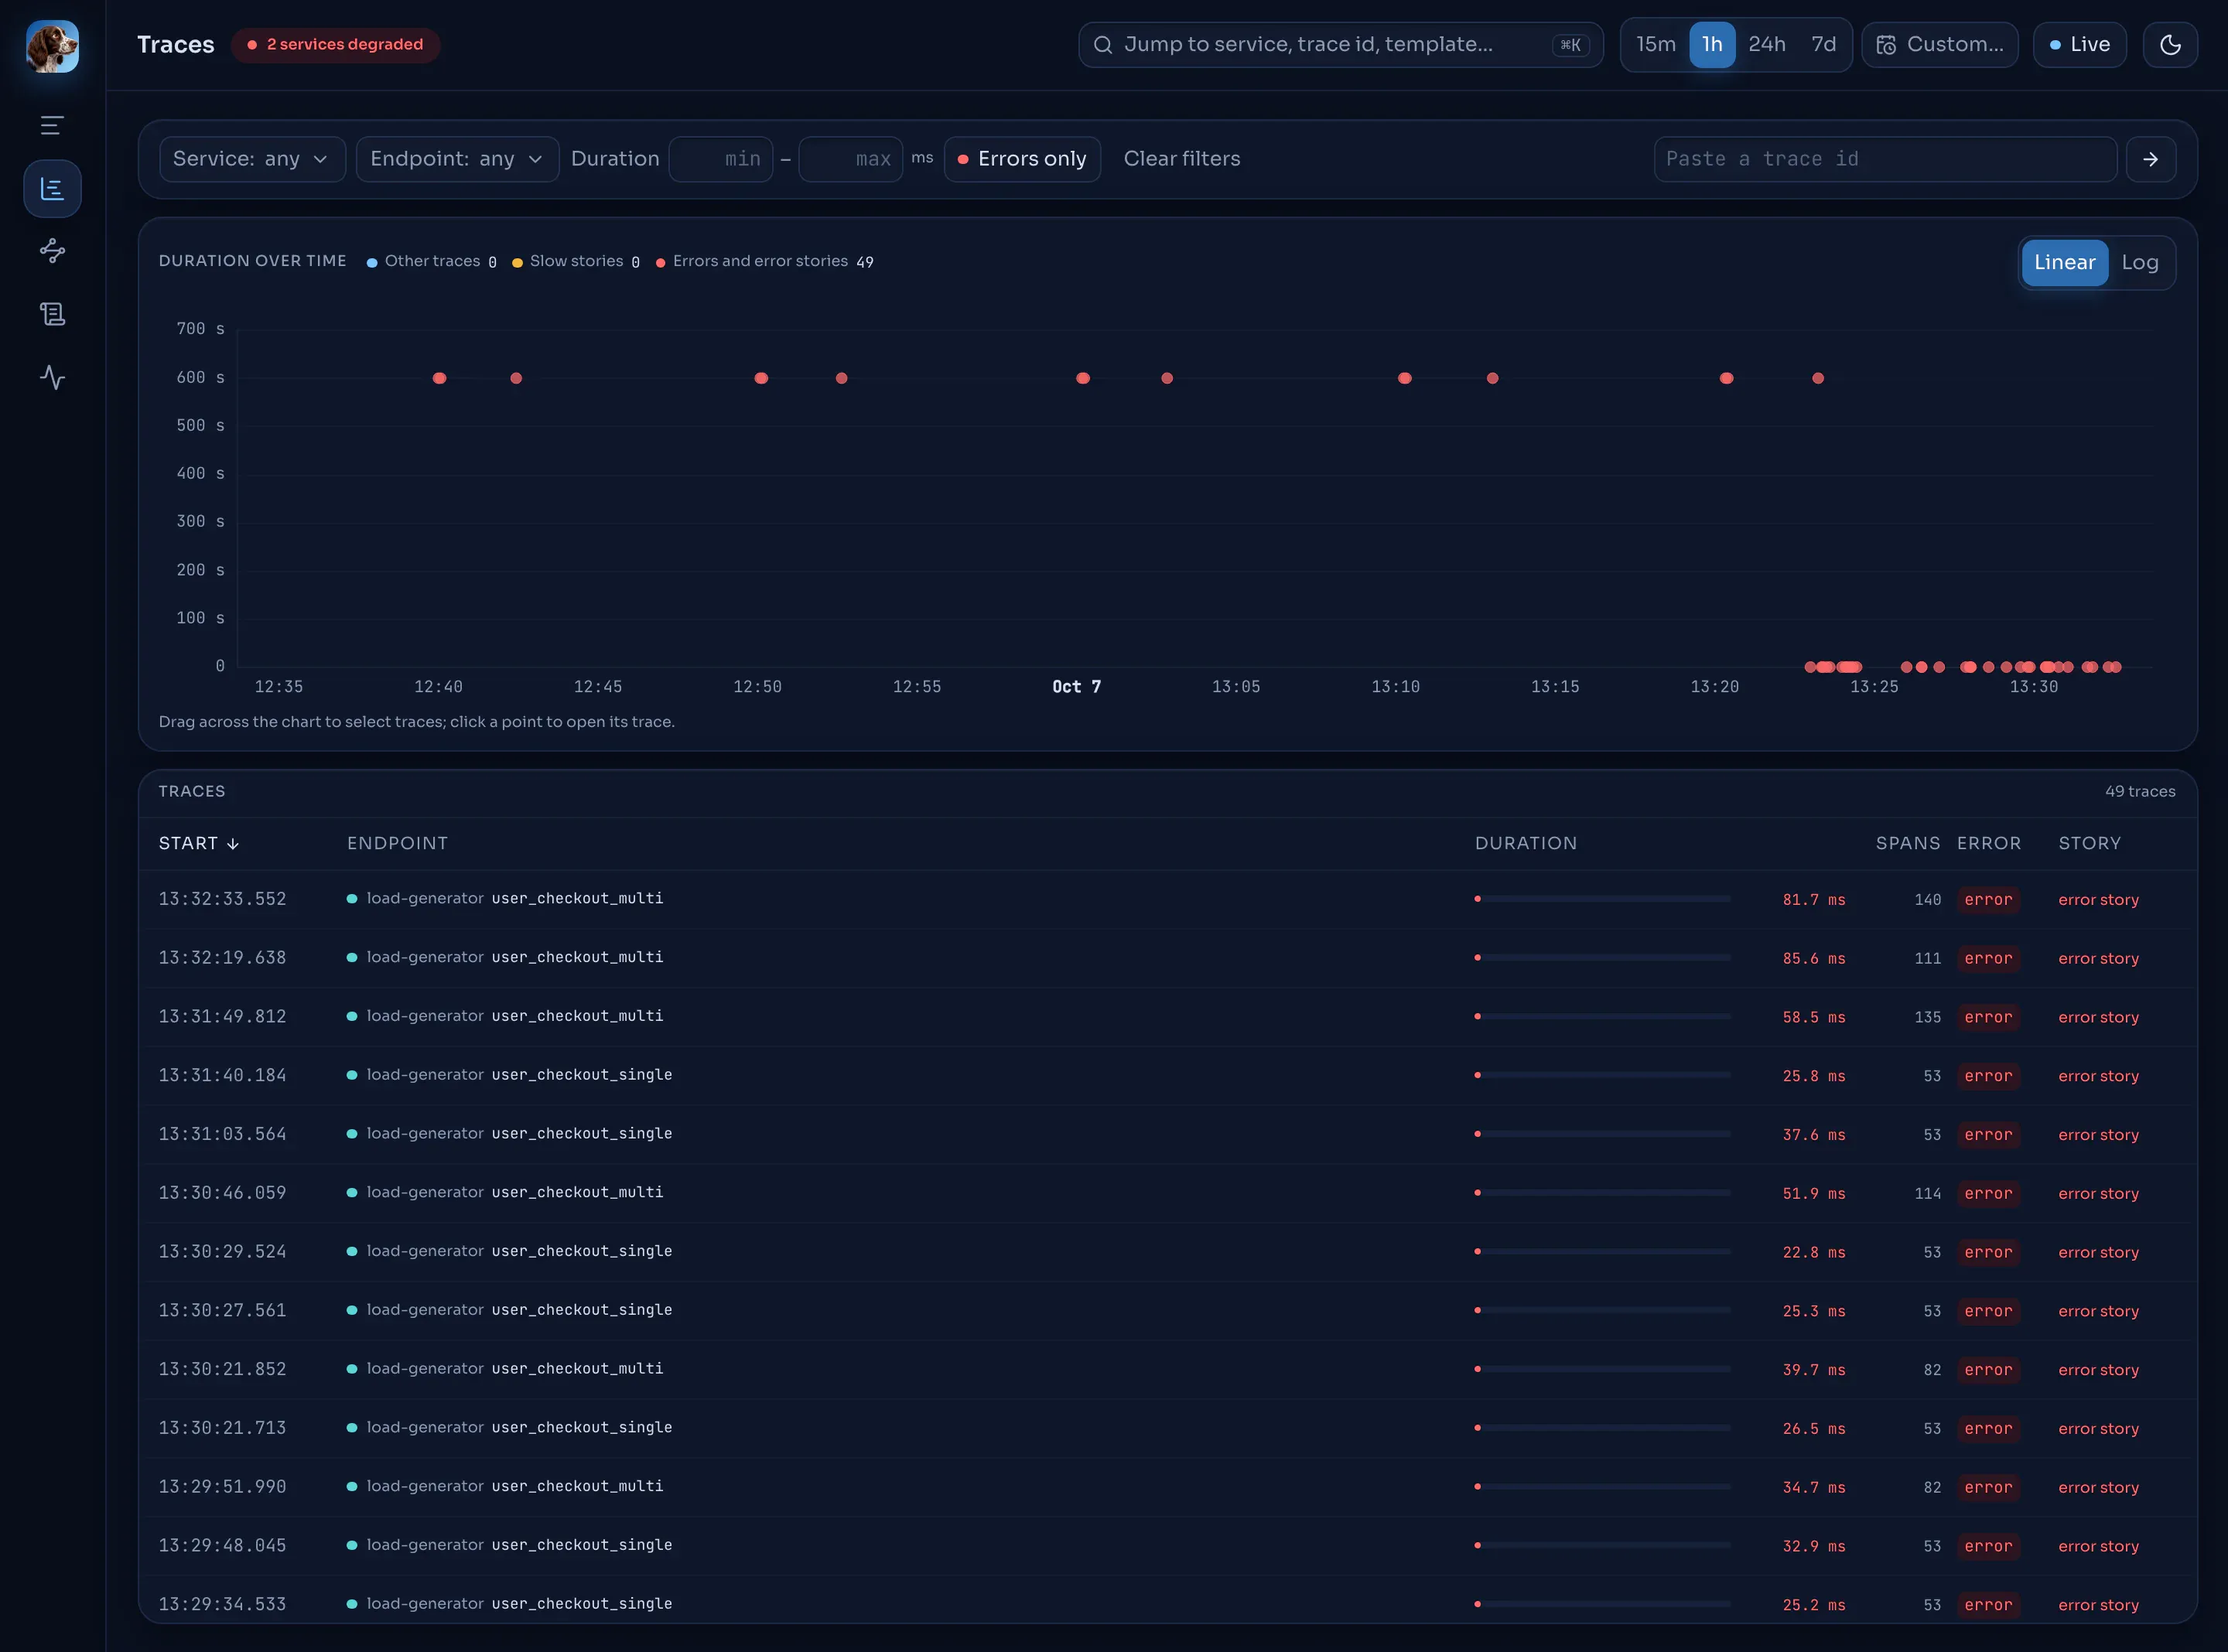Switch chart scale to Log

point(2140,263)
